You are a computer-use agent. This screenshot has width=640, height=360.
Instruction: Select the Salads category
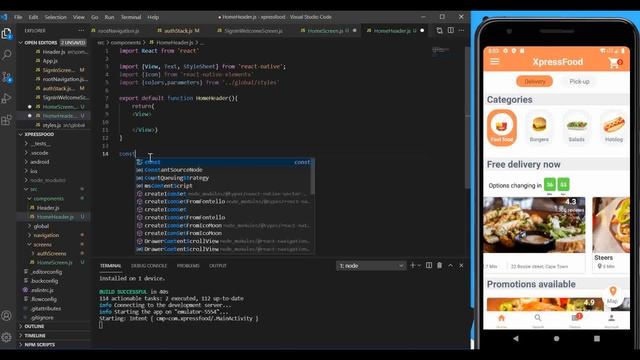(577, 127)
